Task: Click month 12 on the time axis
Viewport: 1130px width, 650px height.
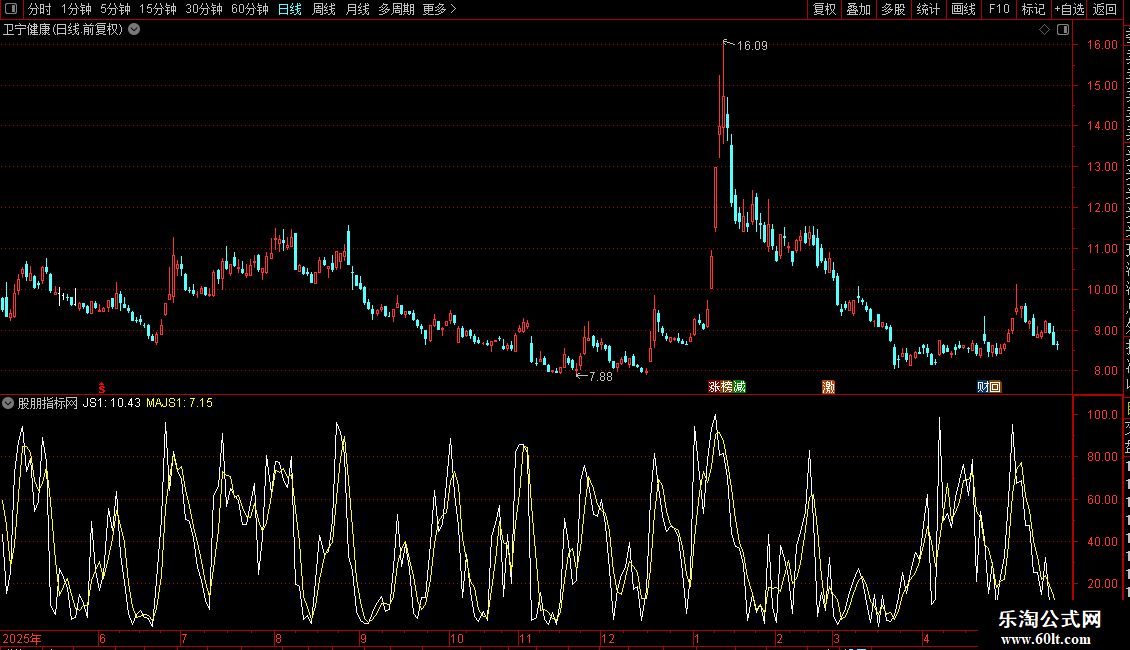Action: point(608,638)
